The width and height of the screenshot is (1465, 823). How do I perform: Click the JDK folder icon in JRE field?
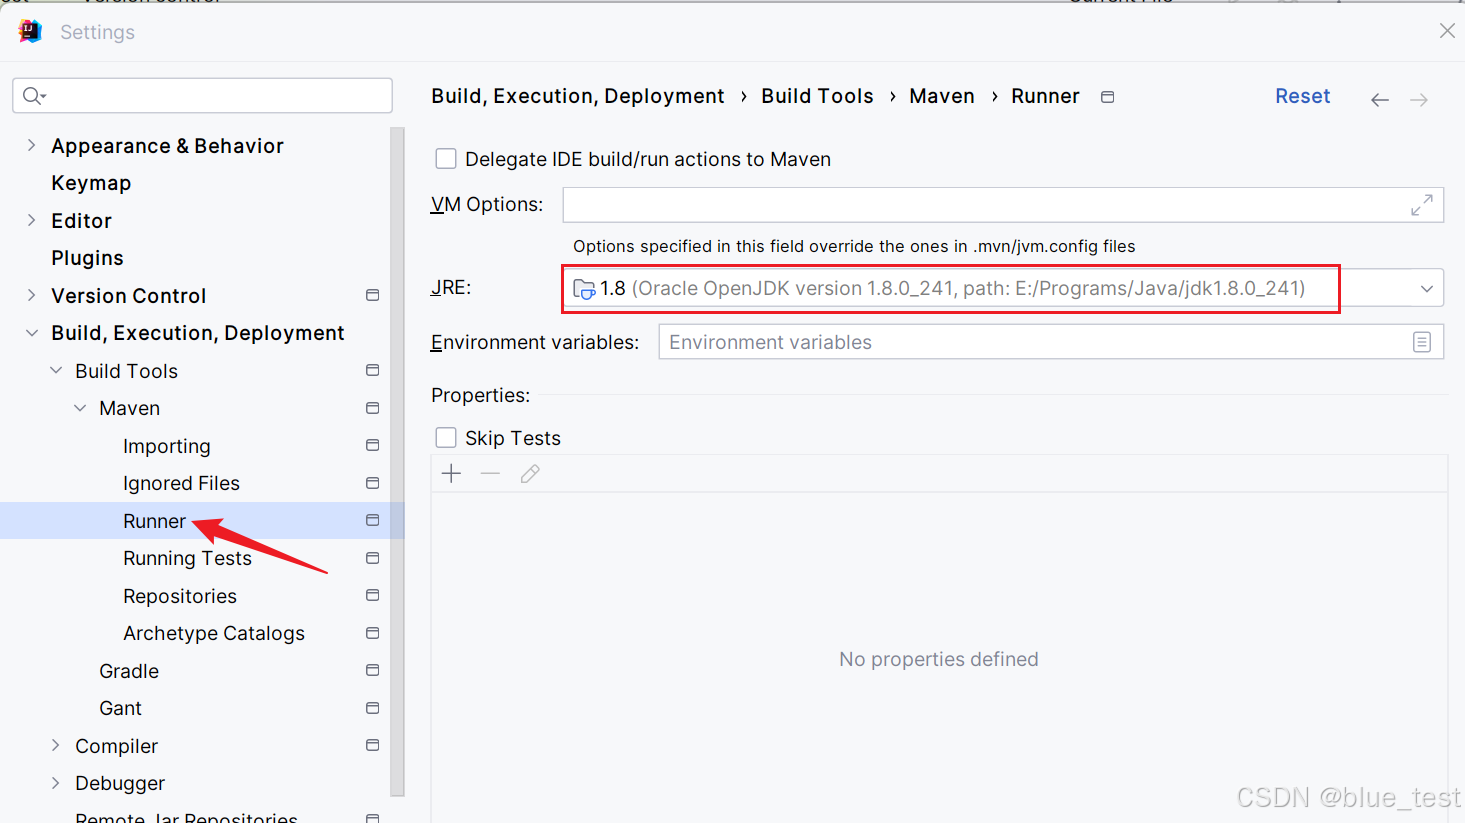point(583,288)
